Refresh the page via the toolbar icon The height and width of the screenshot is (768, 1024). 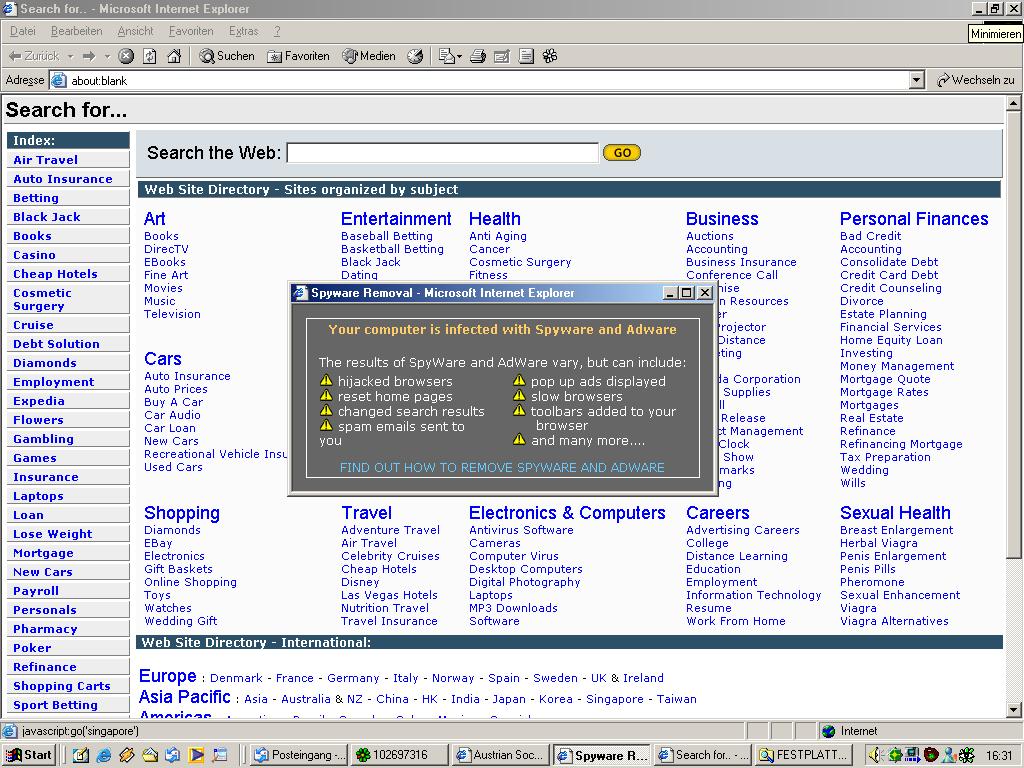(x=150, y=56)
